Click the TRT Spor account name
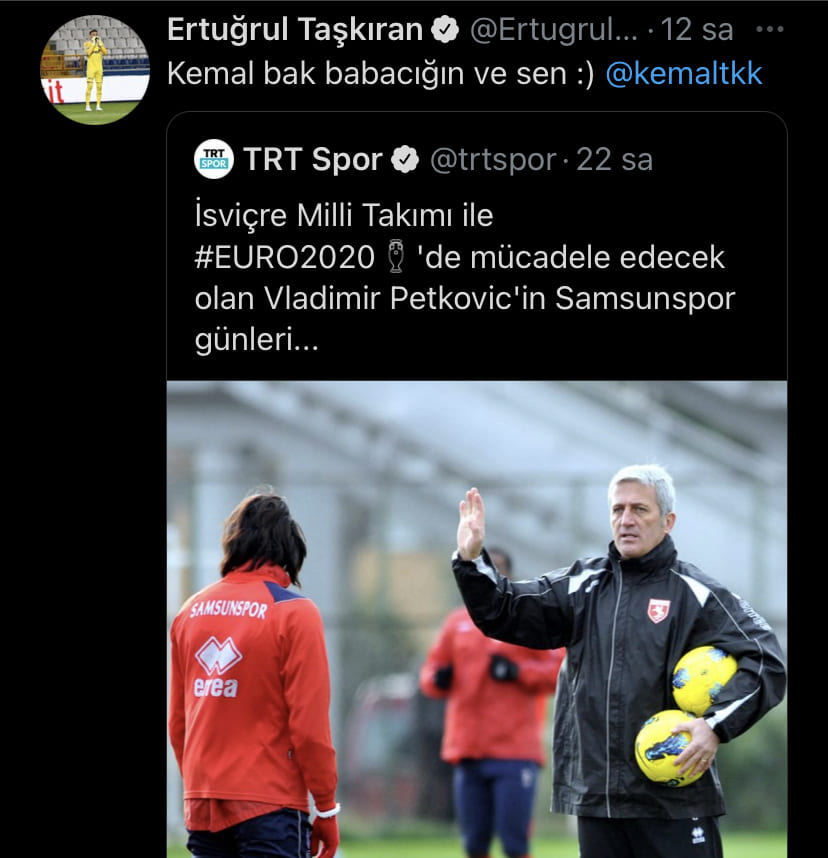Viewport: 828px width, 858px height. click(x=312, y=159)
